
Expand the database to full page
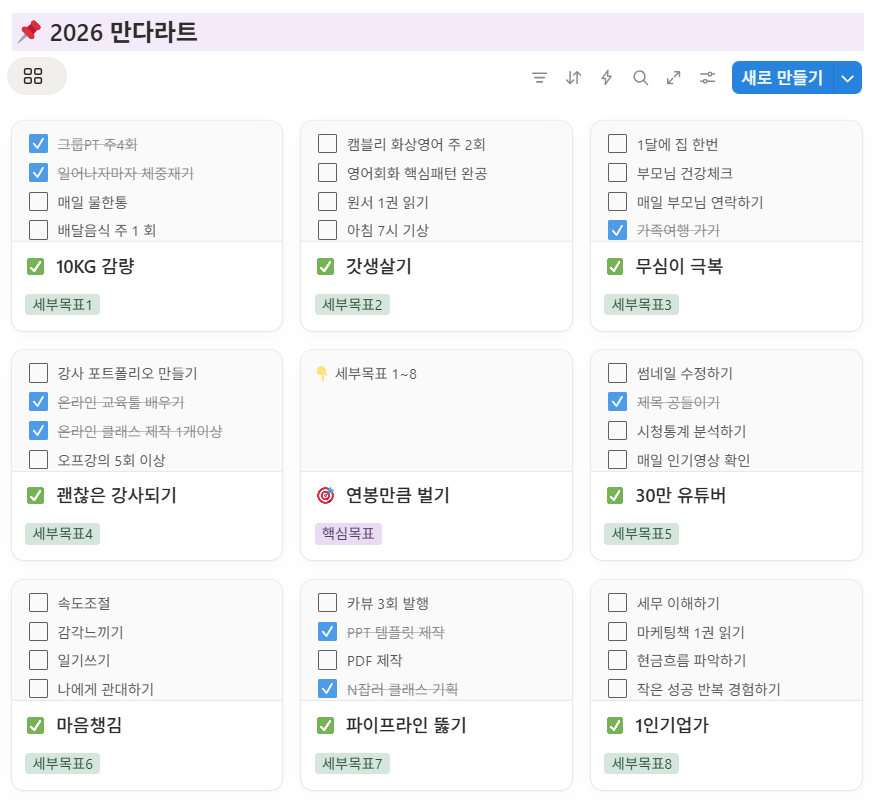pyautogui.click(x=673, y=77)
